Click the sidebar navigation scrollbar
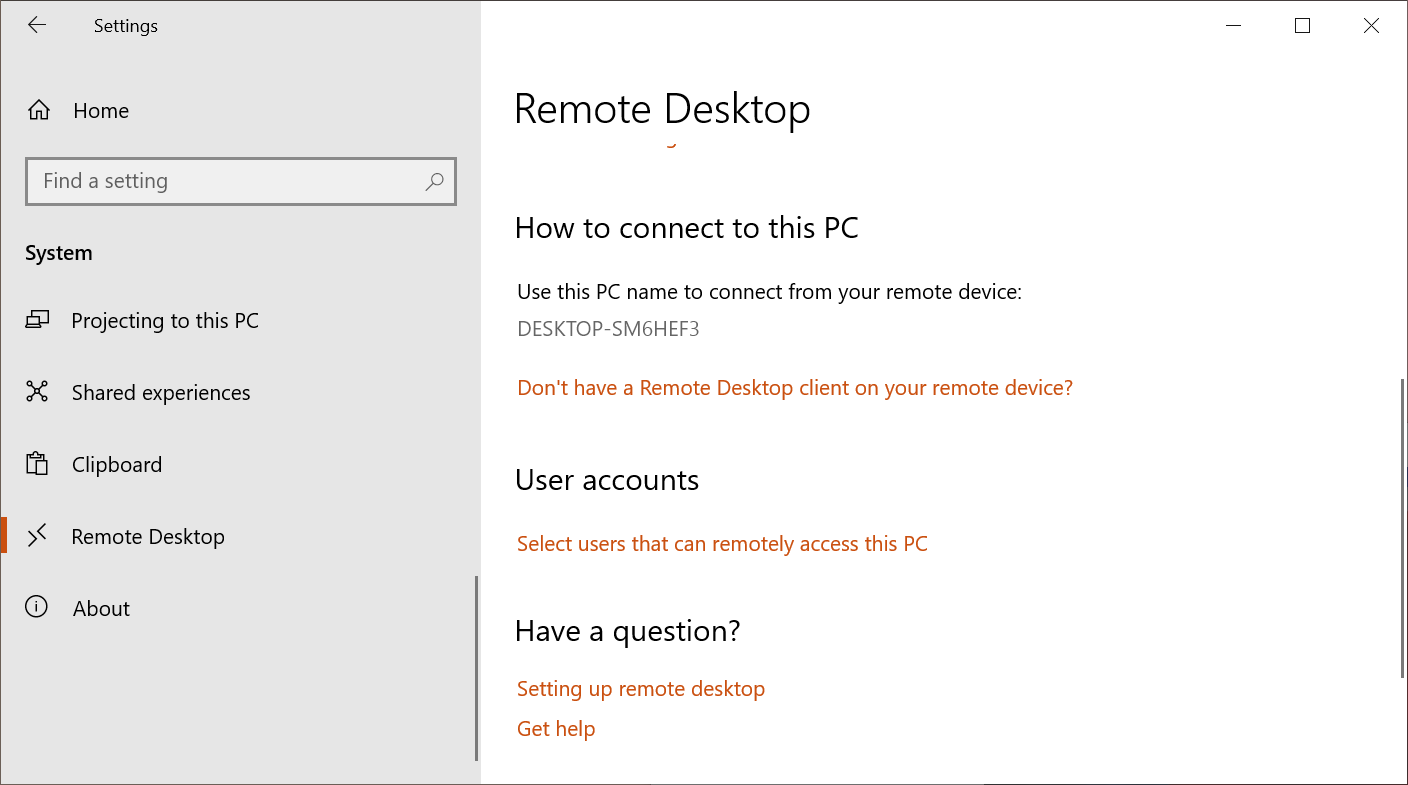1408x785 pixels. click(x=476, y=668)
